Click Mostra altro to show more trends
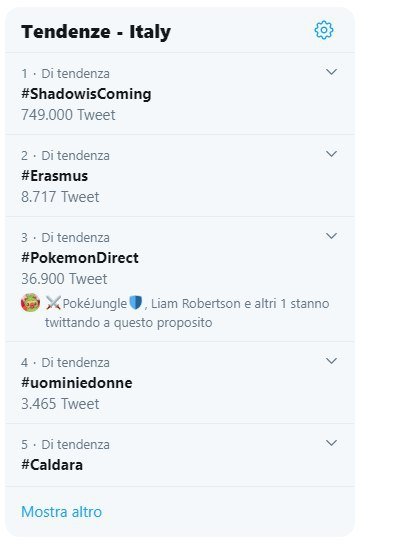 click(x=61, y=512)
